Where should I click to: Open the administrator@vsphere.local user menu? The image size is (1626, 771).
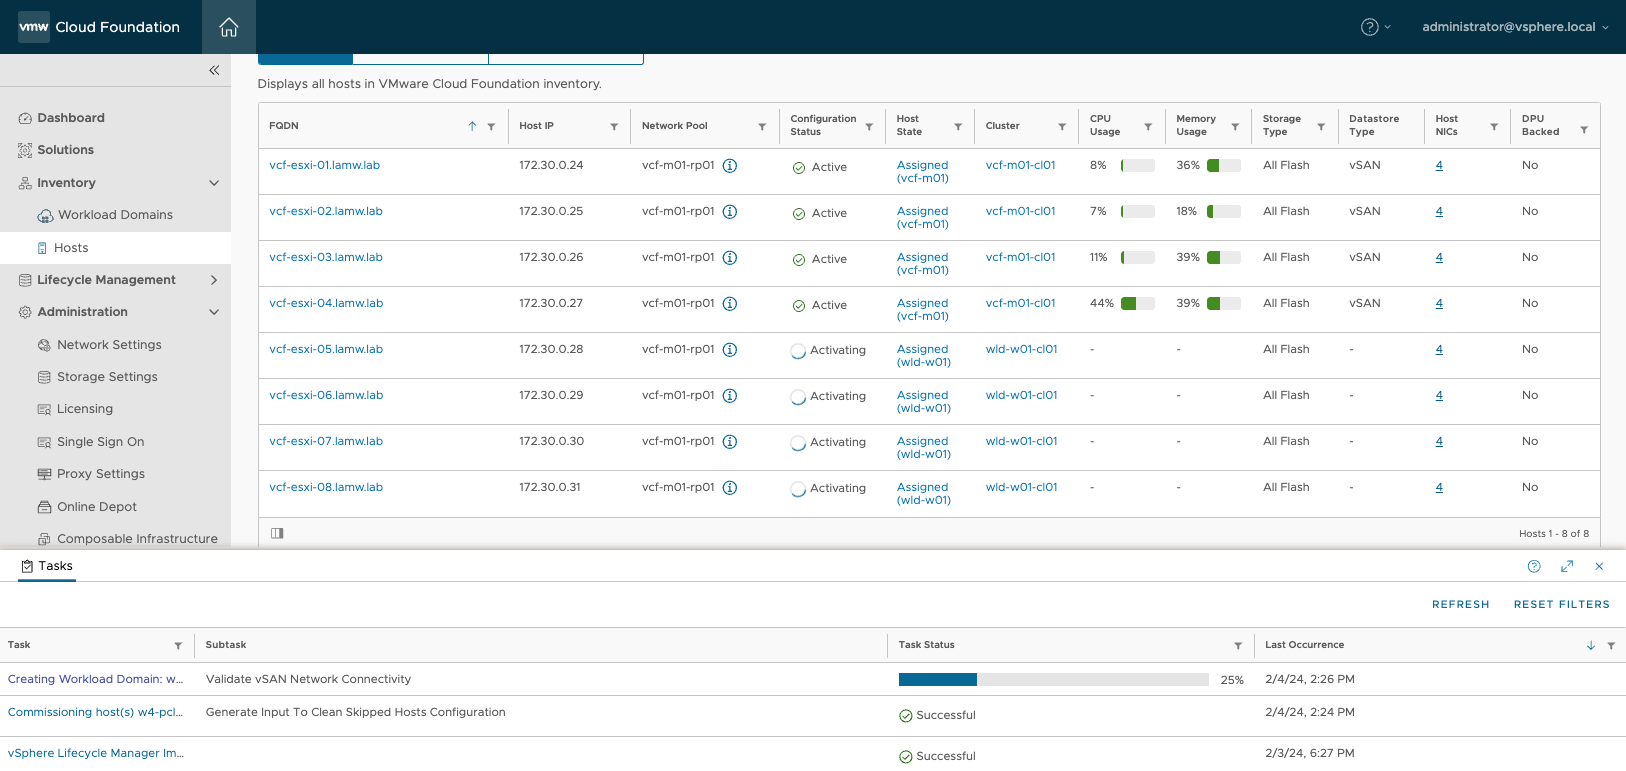pos(1515,27)
